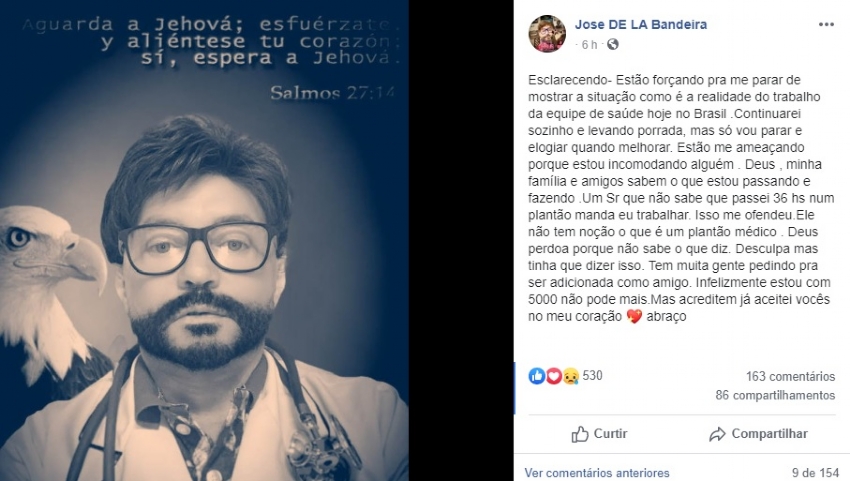850x481 pixels.
Task: Click the Salmos 27:14 caption on the photo
Action: 332,93
